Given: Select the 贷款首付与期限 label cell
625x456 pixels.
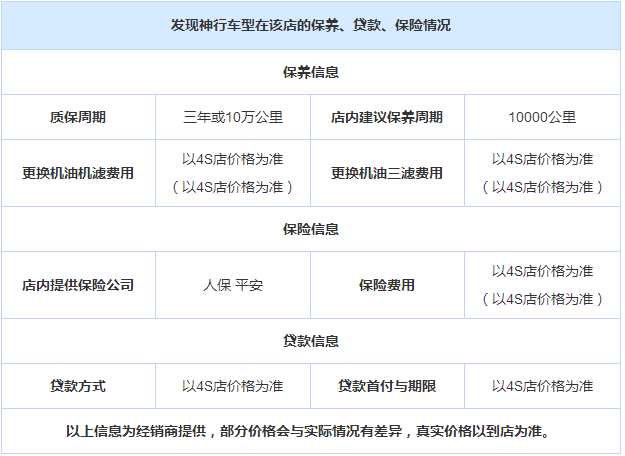Looking at the screenshot, I should [x=387, y=386].
